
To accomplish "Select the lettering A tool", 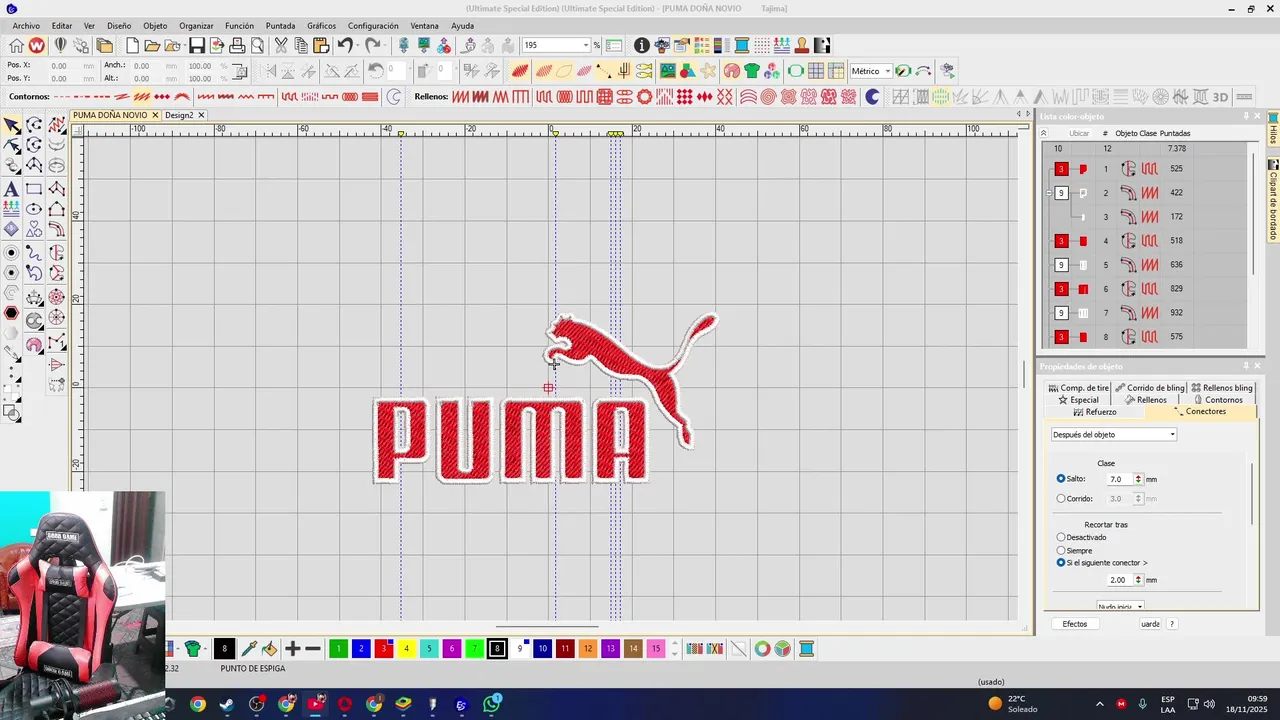I will 12,189.
